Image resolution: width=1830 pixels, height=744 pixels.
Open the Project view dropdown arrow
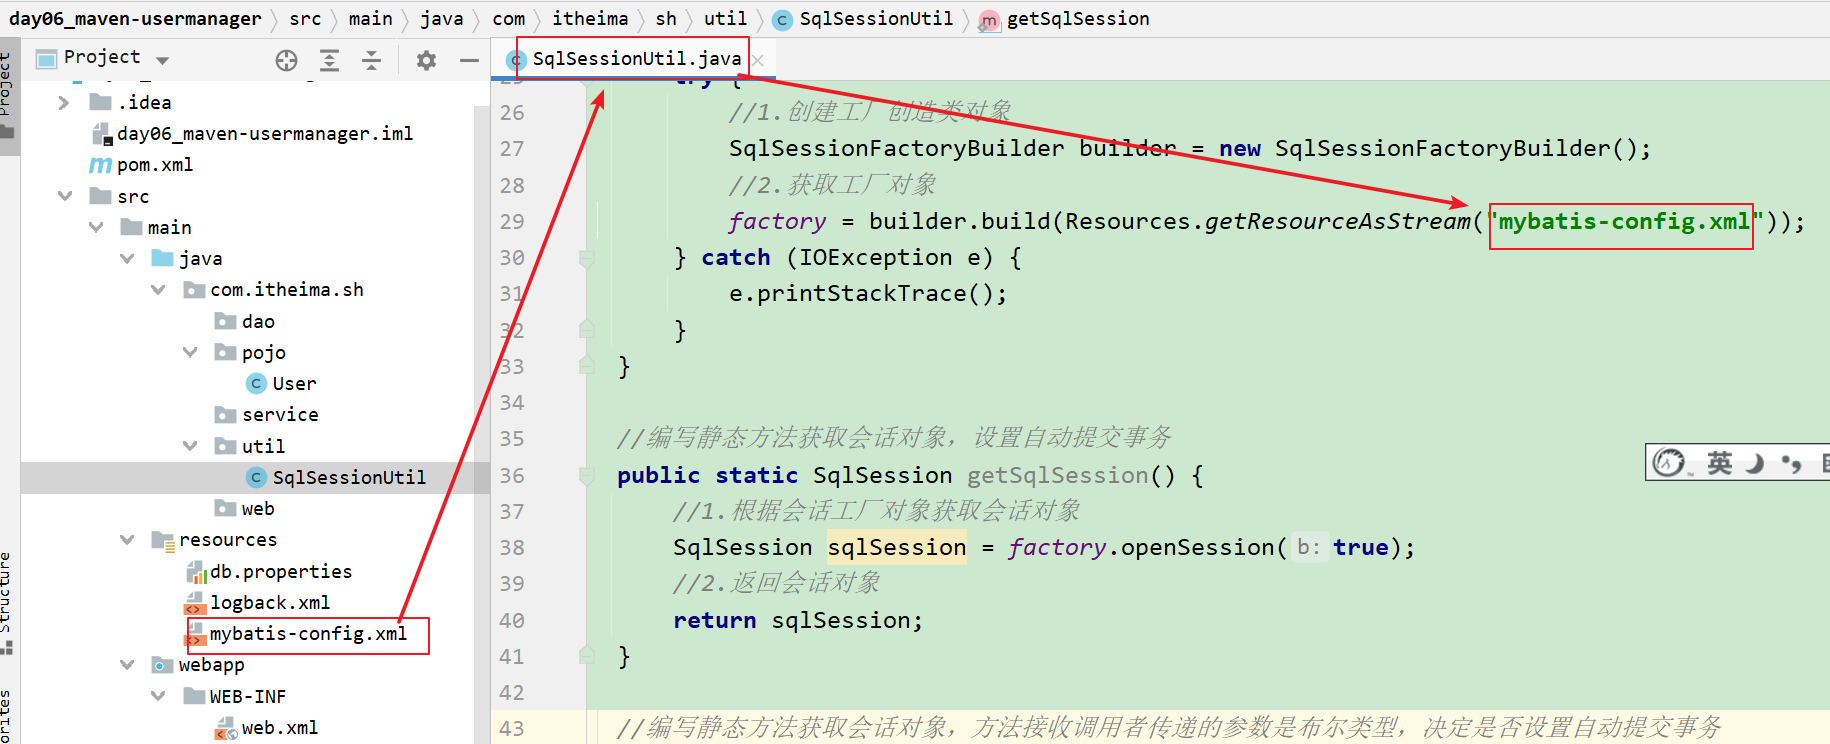(163, 60)
